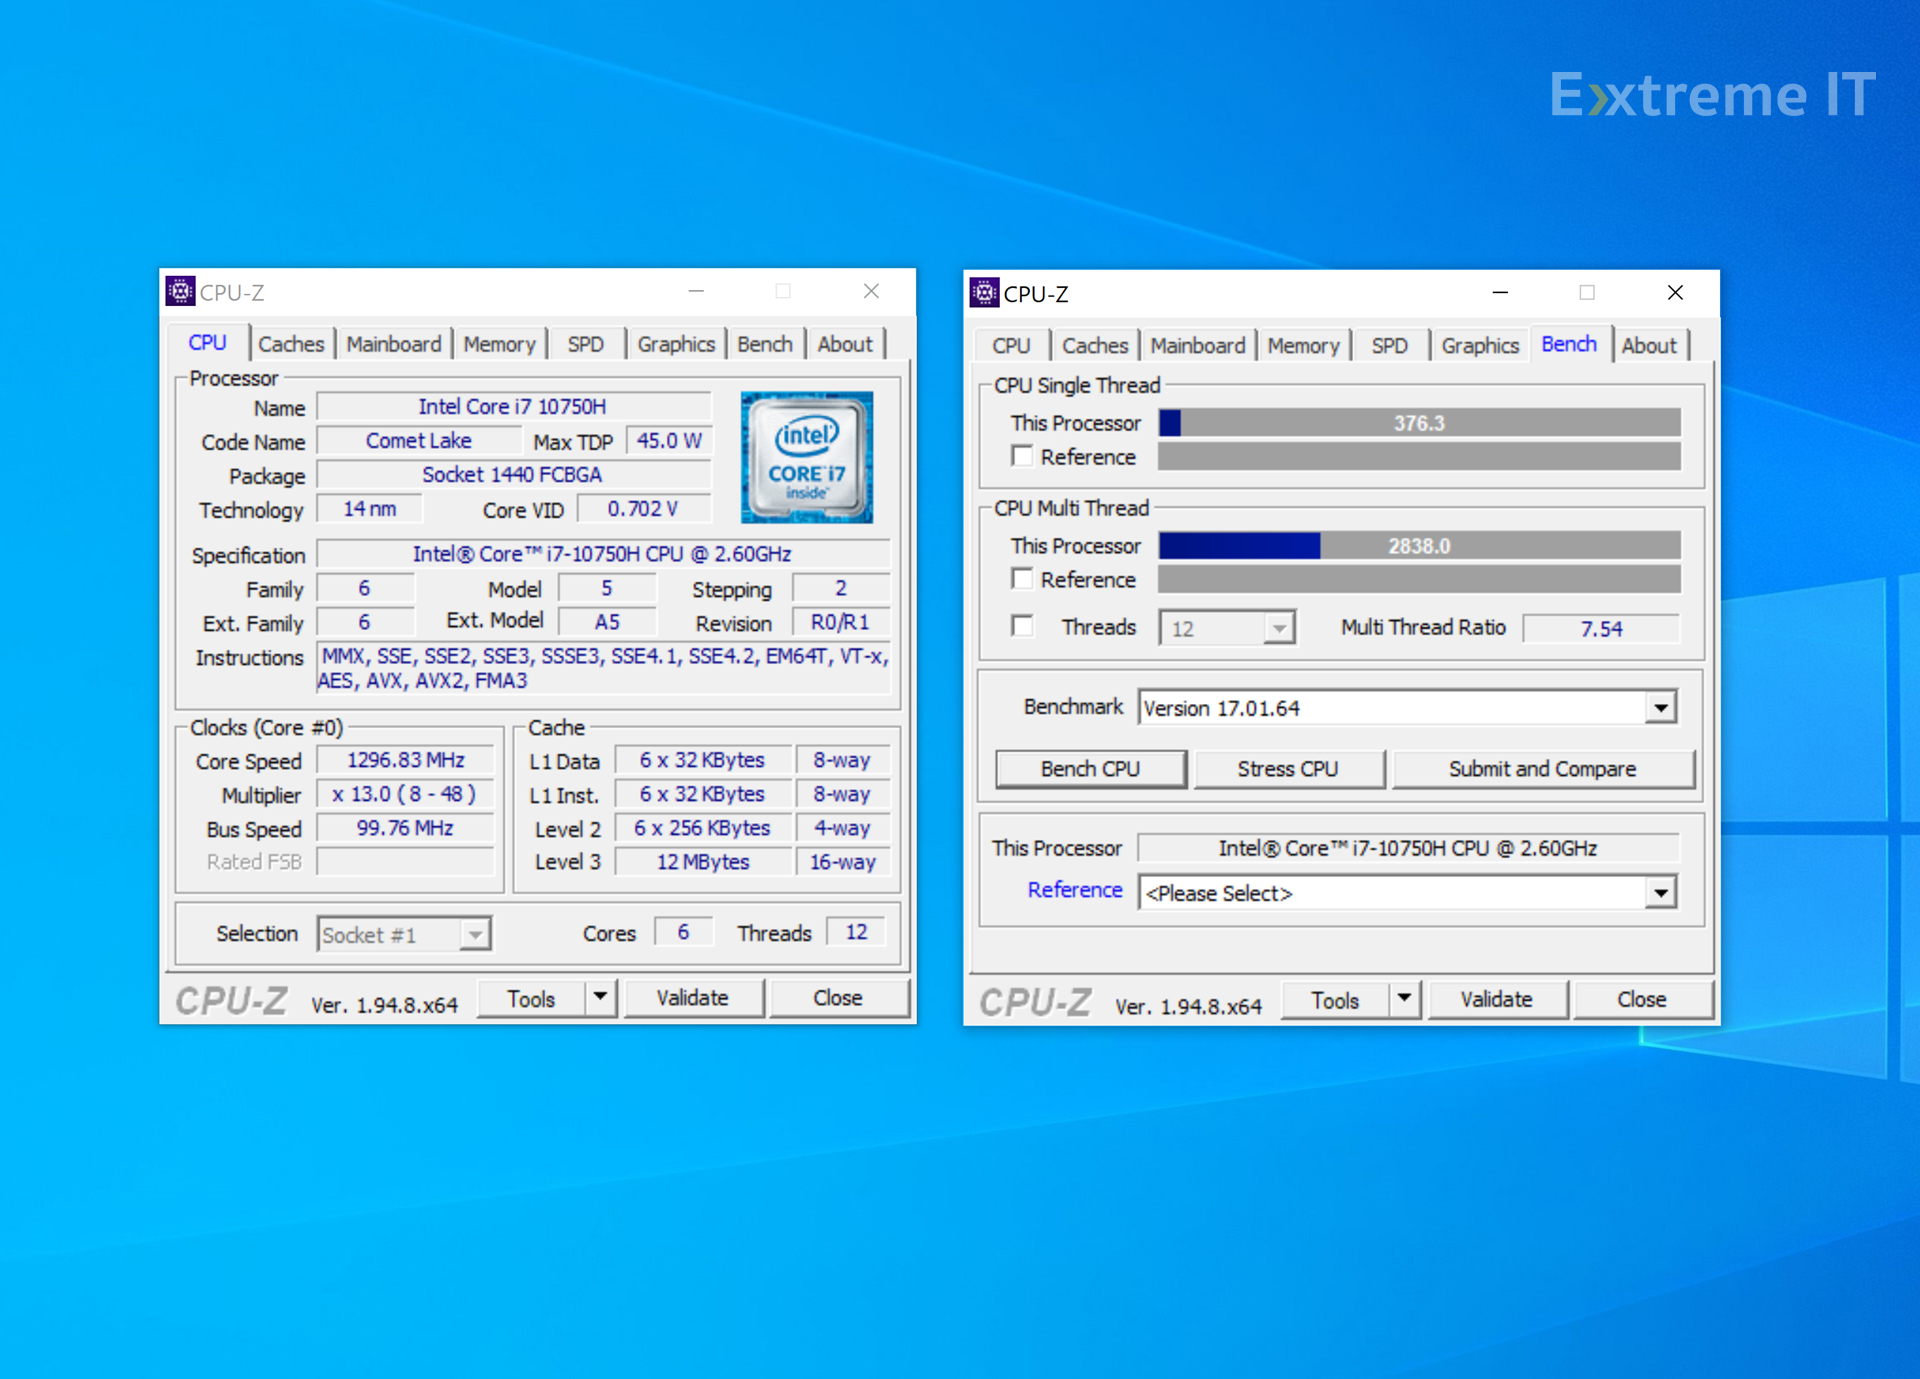This screenshot has width=1920, height=1379.
Task: Click the Stress CPU button
Action: pos(1288,768)
